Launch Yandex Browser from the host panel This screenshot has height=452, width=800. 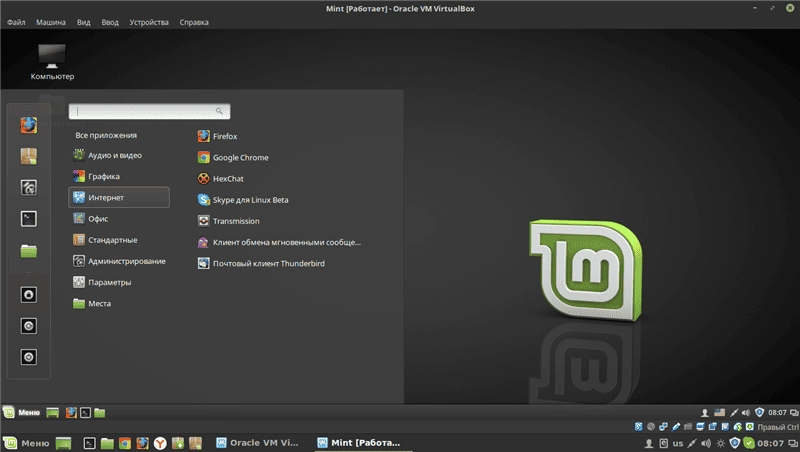tap(160, 443)
